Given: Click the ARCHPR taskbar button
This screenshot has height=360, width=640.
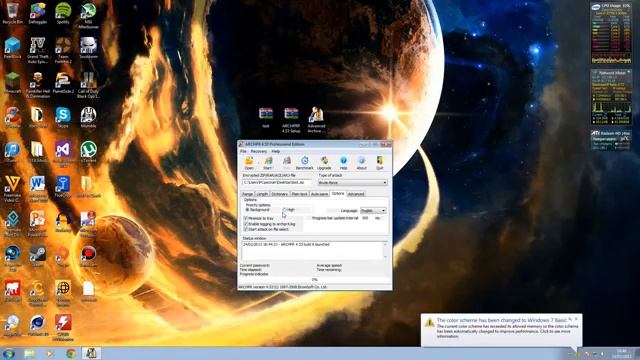Looking at the screenshot, I should pos(91,353).
